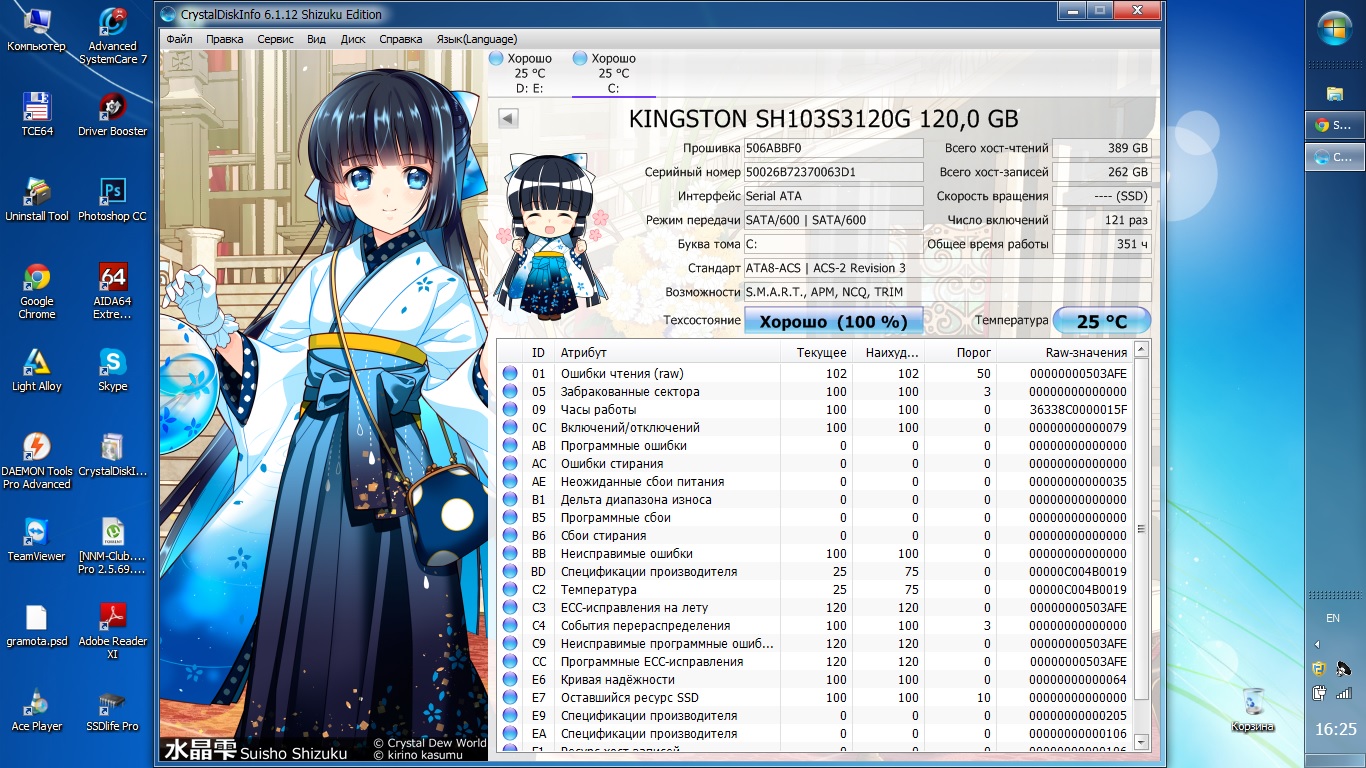Viewport: 1366px width, 768px height.
Task: Click the firmware field 506ABBF0
Action: coord(834,148)
